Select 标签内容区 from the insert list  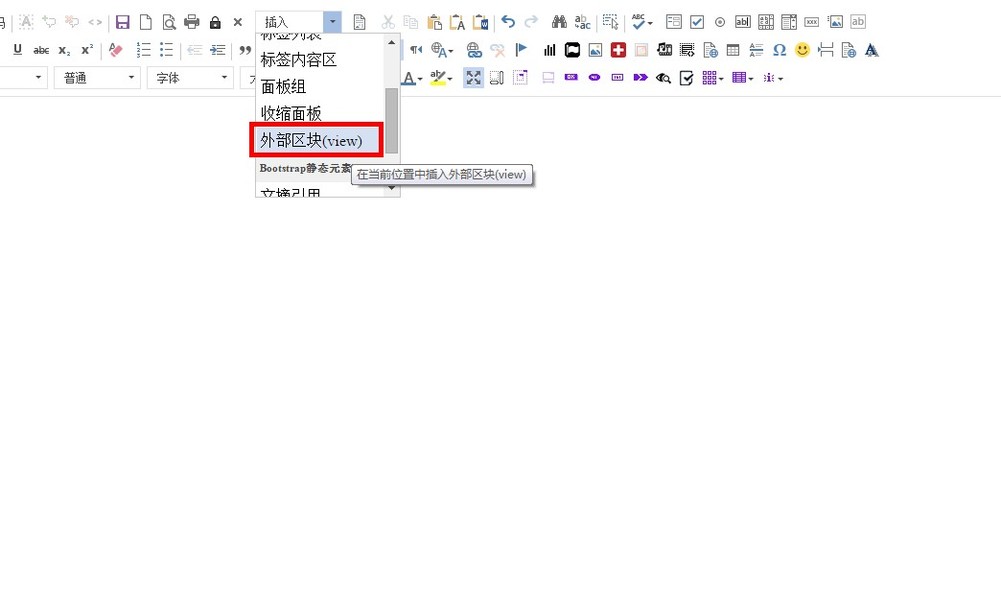320,60
